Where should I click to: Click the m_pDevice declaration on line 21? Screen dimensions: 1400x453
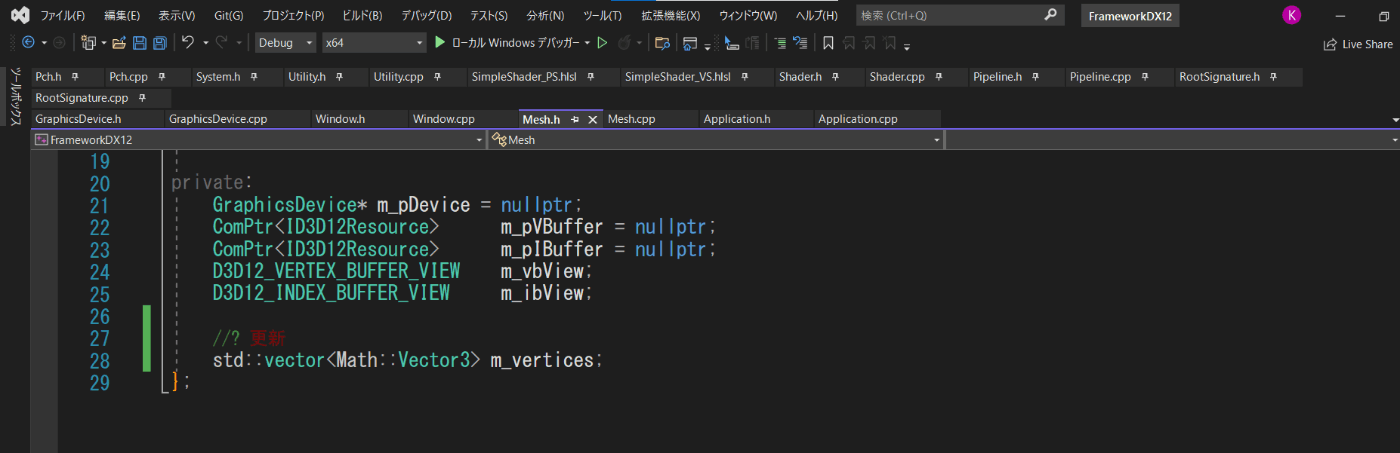click(397, 206)
